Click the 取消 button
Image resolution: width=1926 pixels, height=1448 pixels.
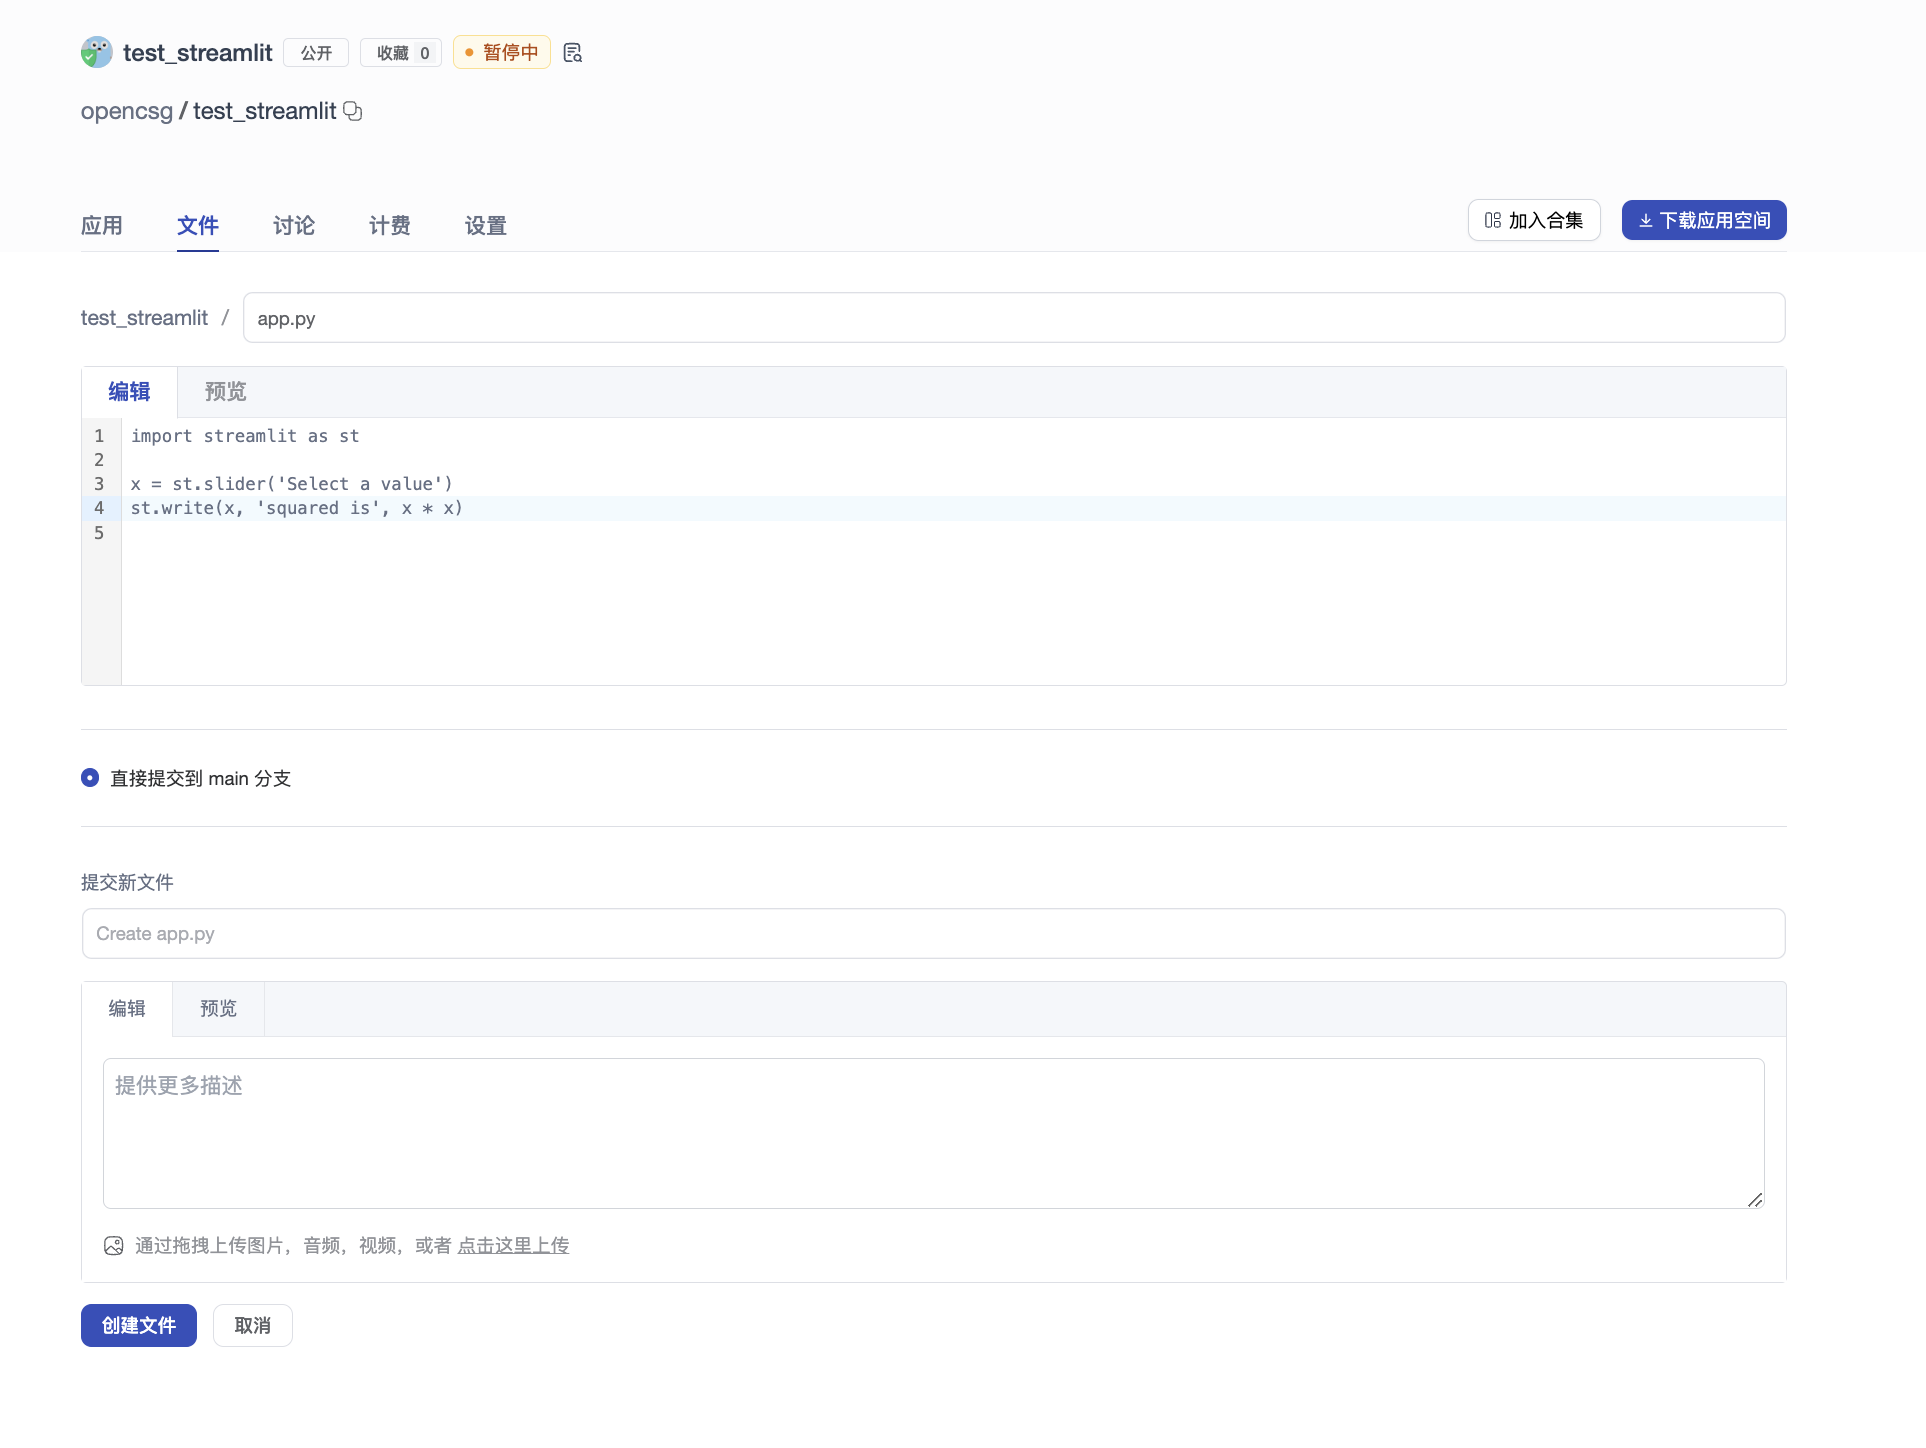[x=252, y=1326]
